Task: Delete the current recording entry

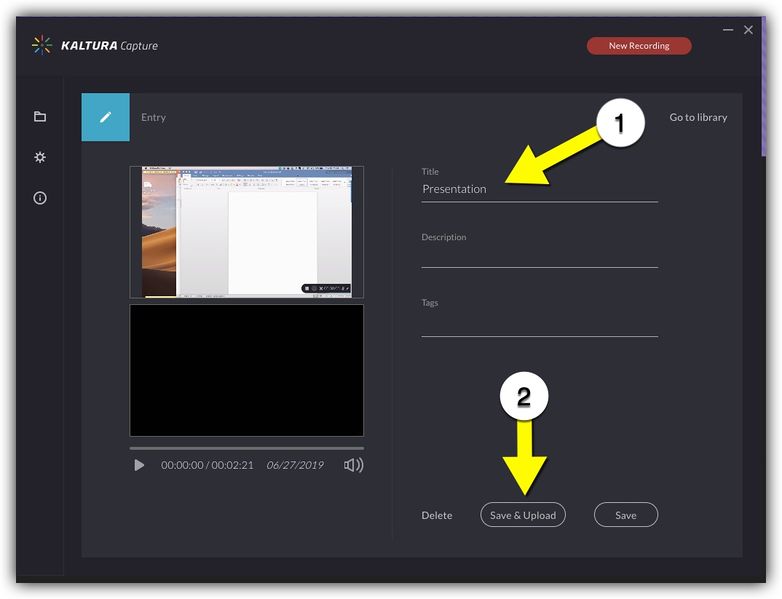Action: [x=436, y=515]
